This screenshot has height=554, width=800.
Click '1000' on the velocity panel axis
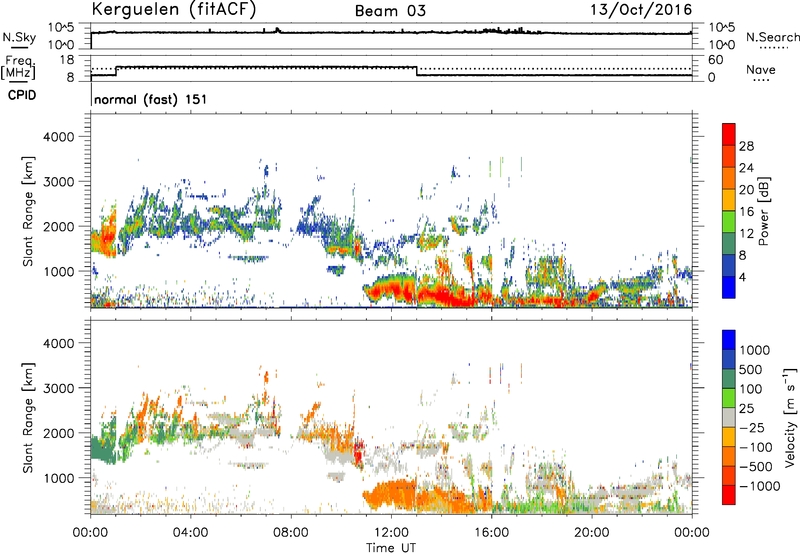tap(58, 478)
